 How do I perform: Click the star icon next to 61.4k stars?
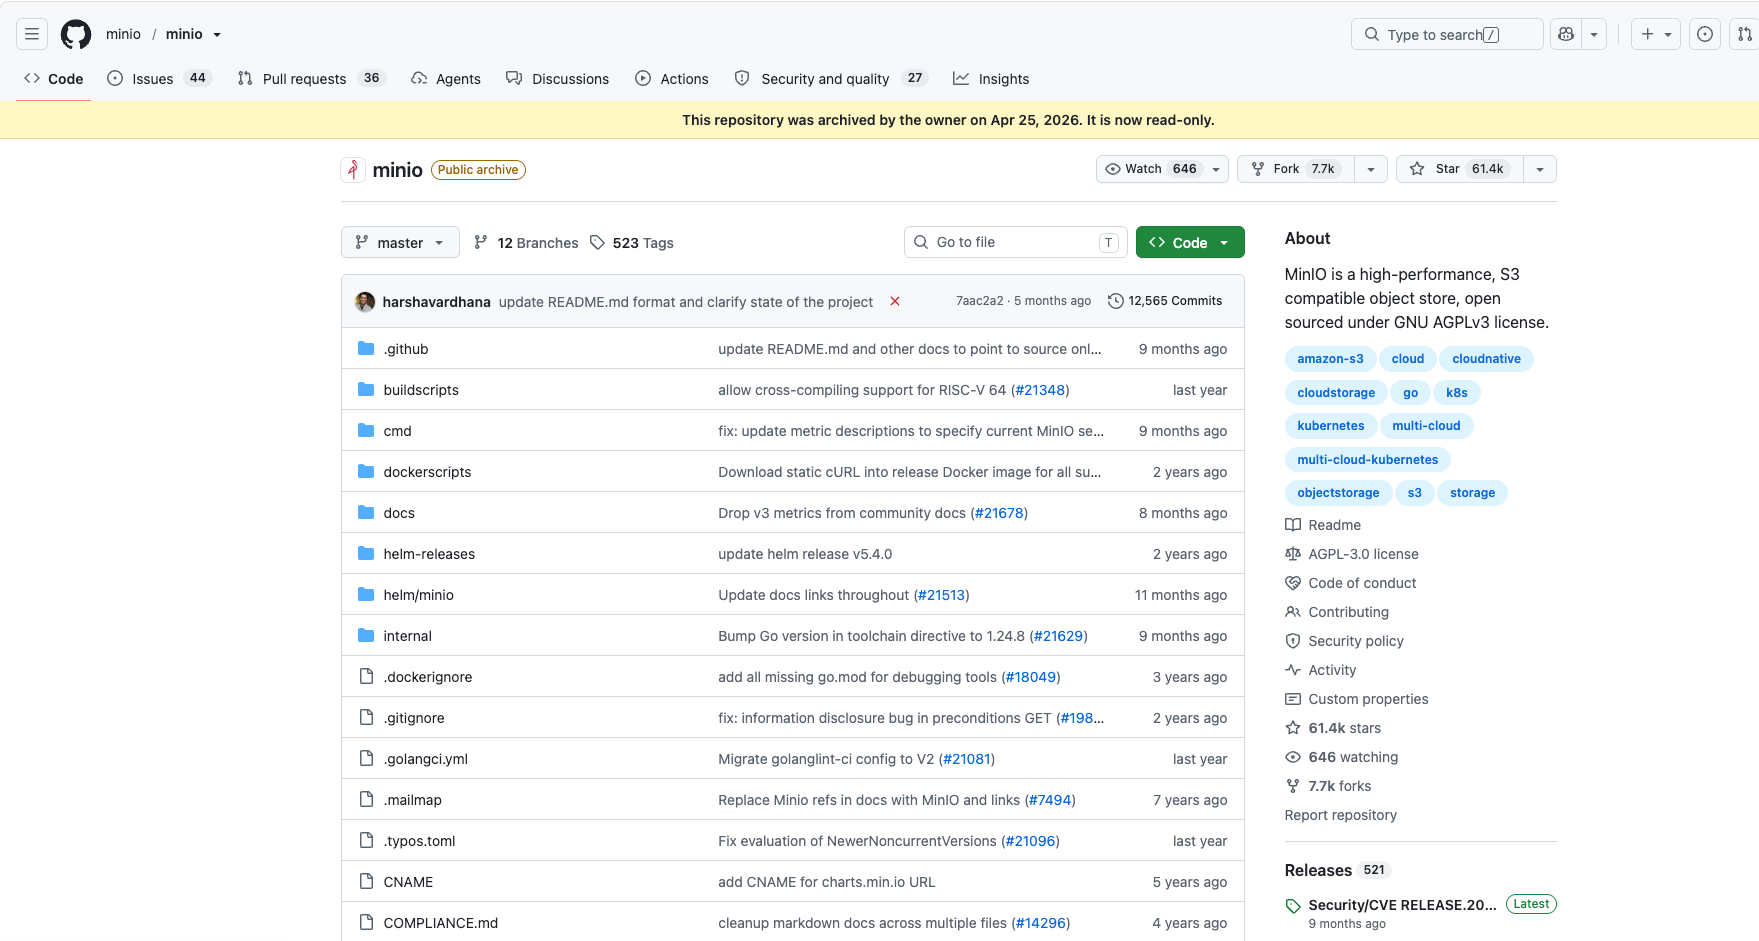[1293, 728]
